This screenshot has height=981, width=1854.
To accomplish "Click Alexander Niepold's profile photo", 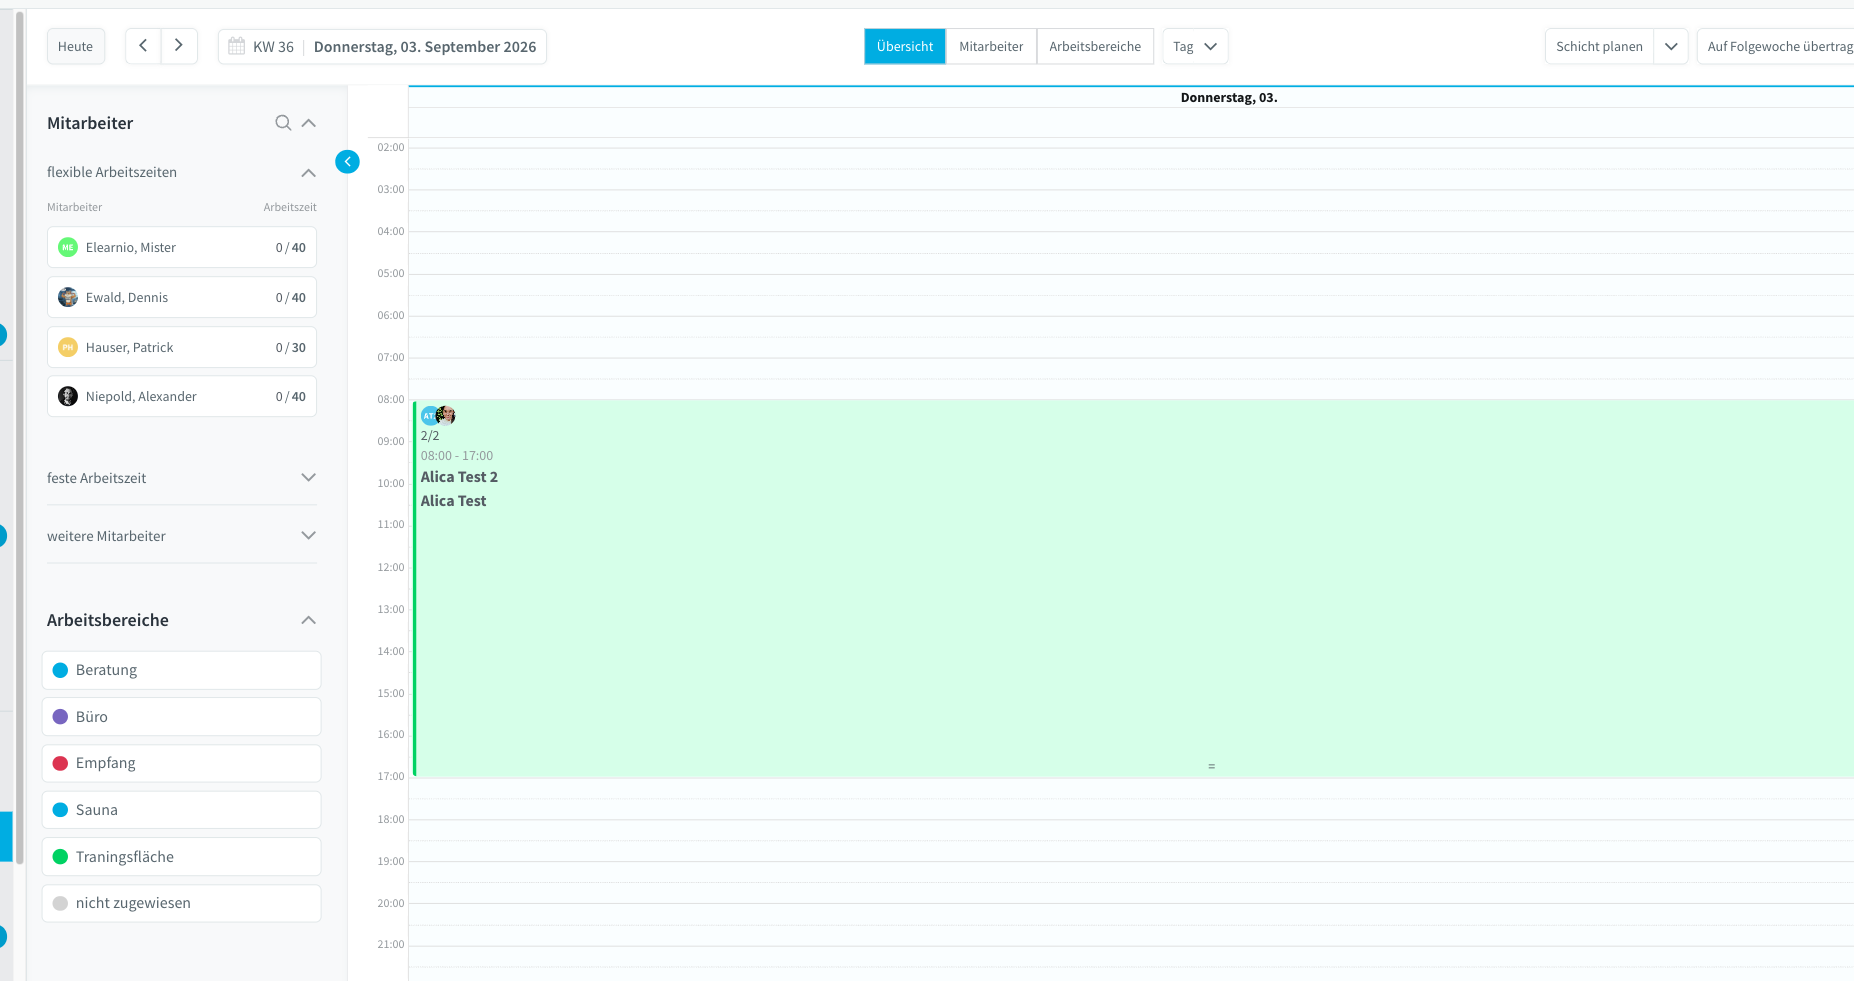I will tap(68, 396).
